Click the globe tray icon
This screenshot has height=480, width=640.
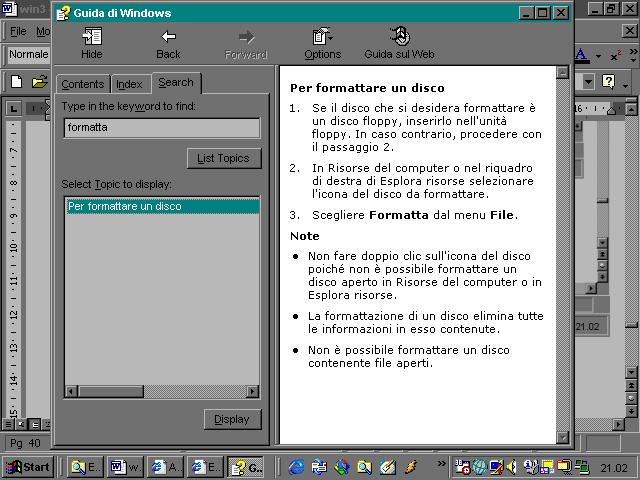(480, 467)
